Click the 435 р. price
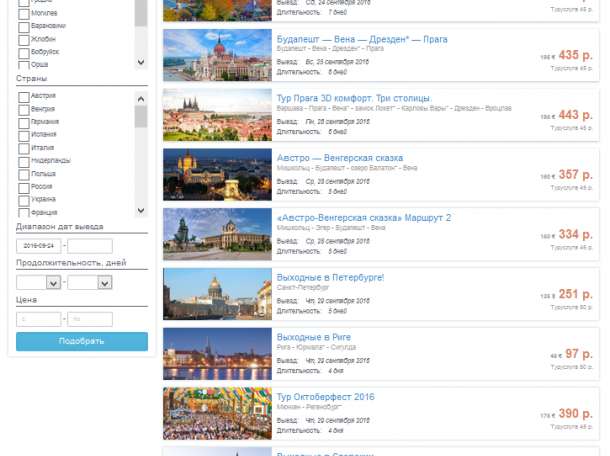The height and width of the screenshot is (456, 610). click(x=575, y=55)
